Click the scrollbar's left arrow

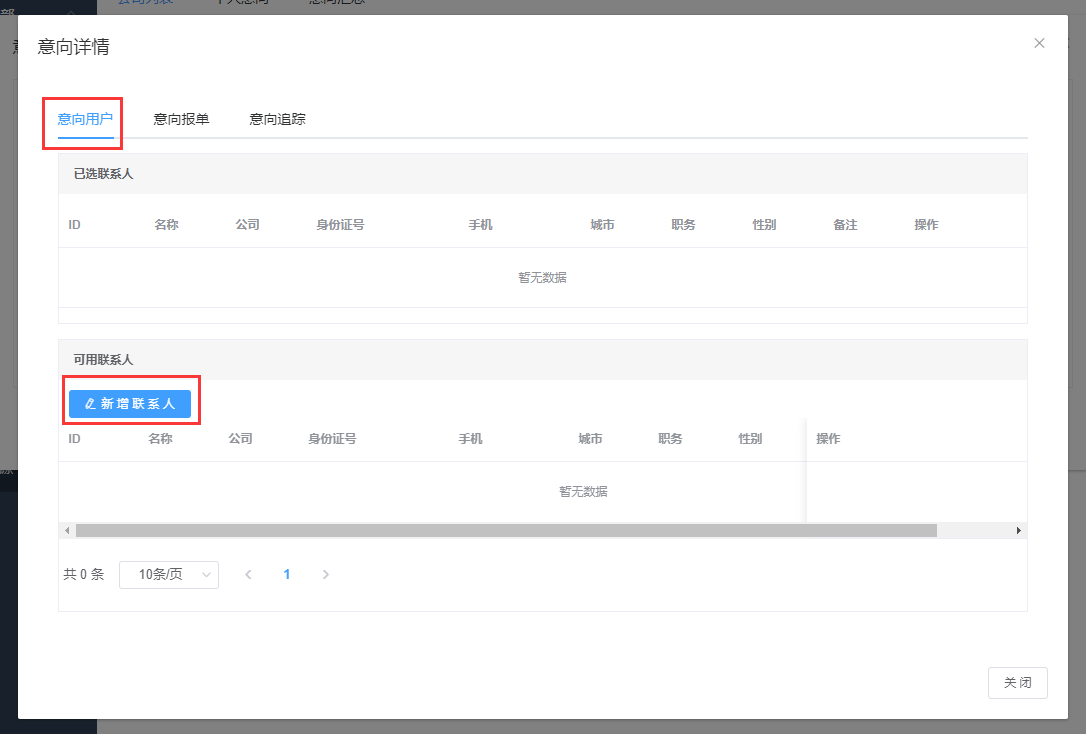pyautogui.click(x=67, y=530)
